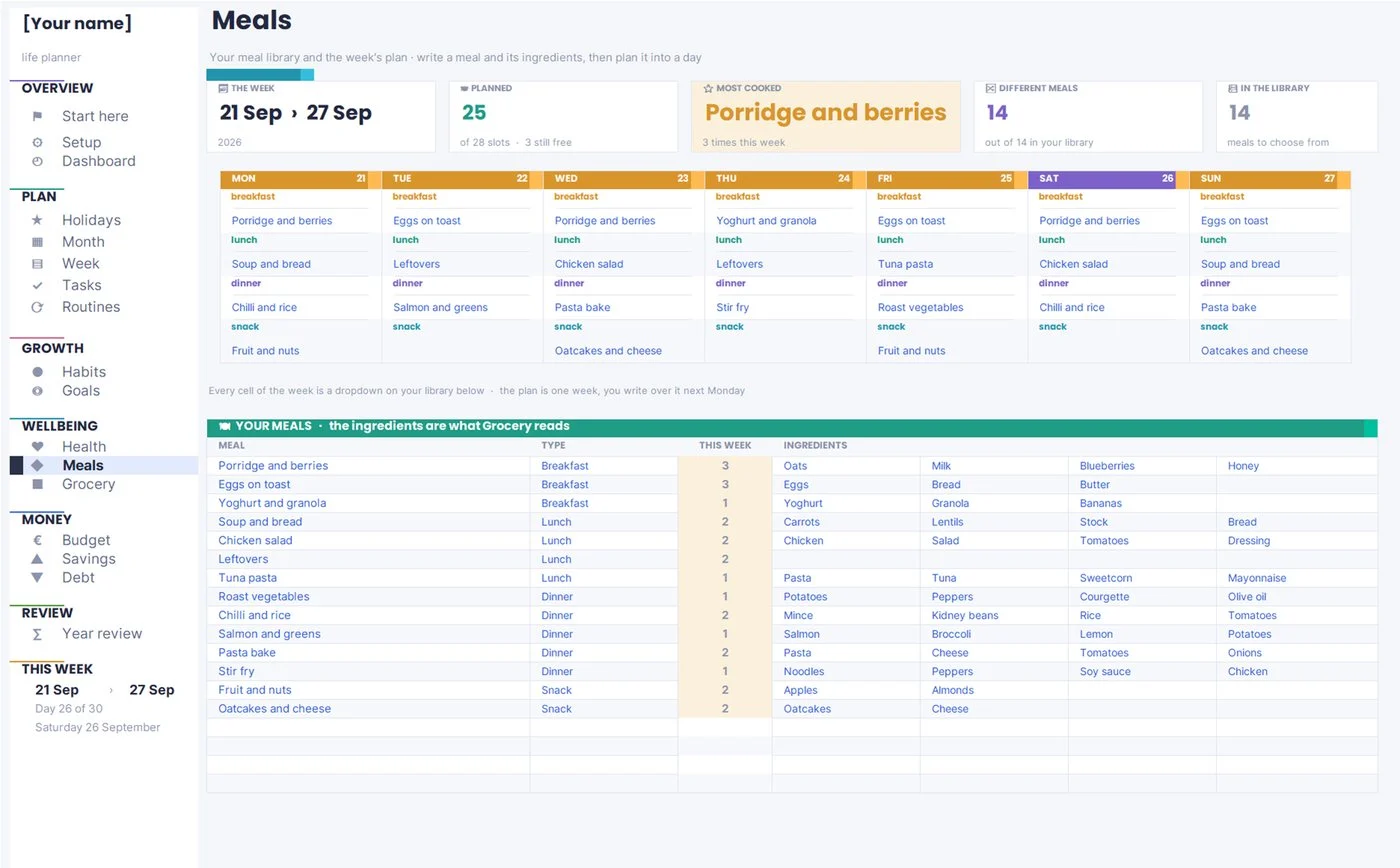
Task: Click the Dressing ingredient cell
Action: [1297, 541]
